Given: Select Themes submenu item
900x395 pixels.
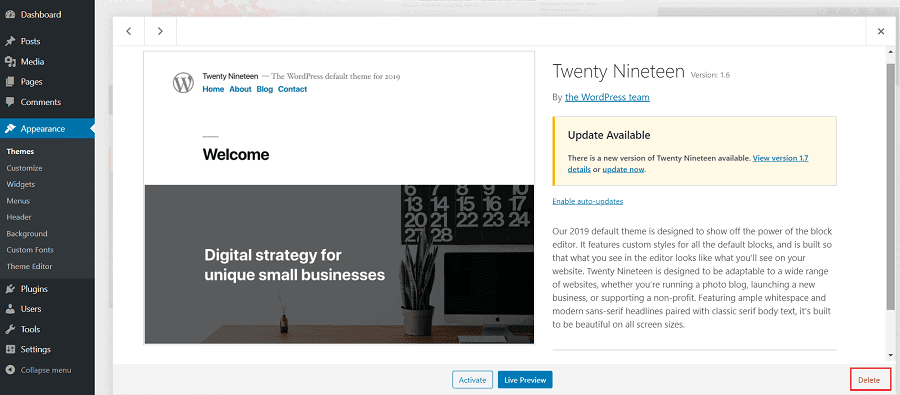Looking at the screenshot, I should [20, 152].
